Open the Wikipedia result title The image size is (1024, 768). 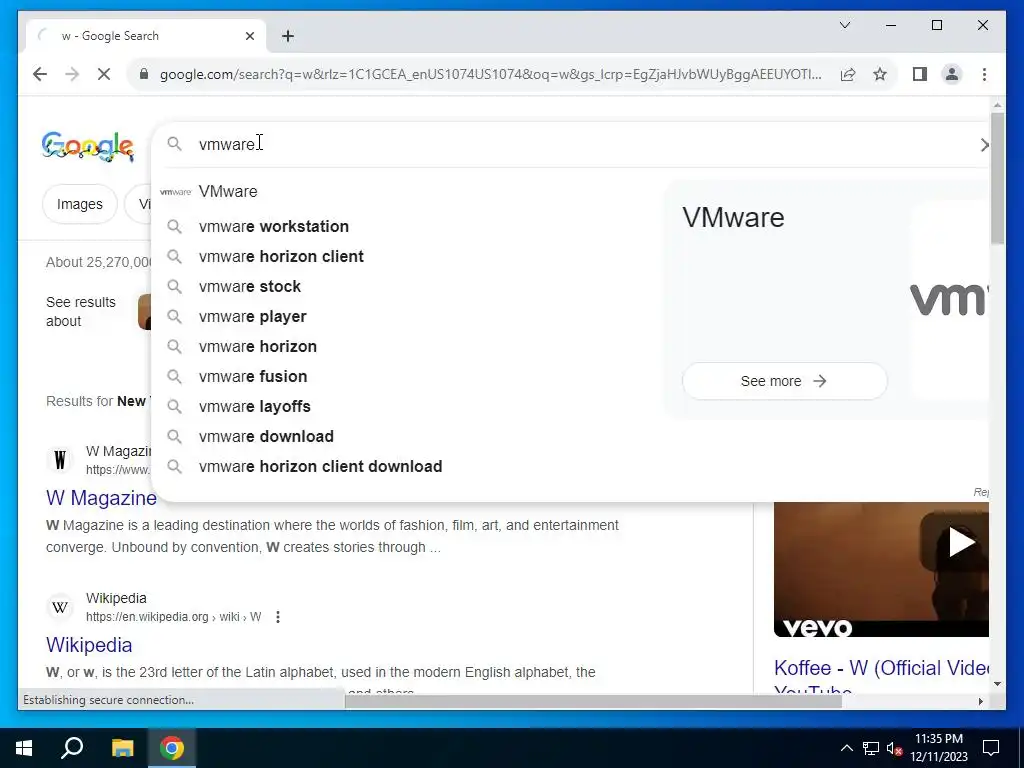click(89, 645)
